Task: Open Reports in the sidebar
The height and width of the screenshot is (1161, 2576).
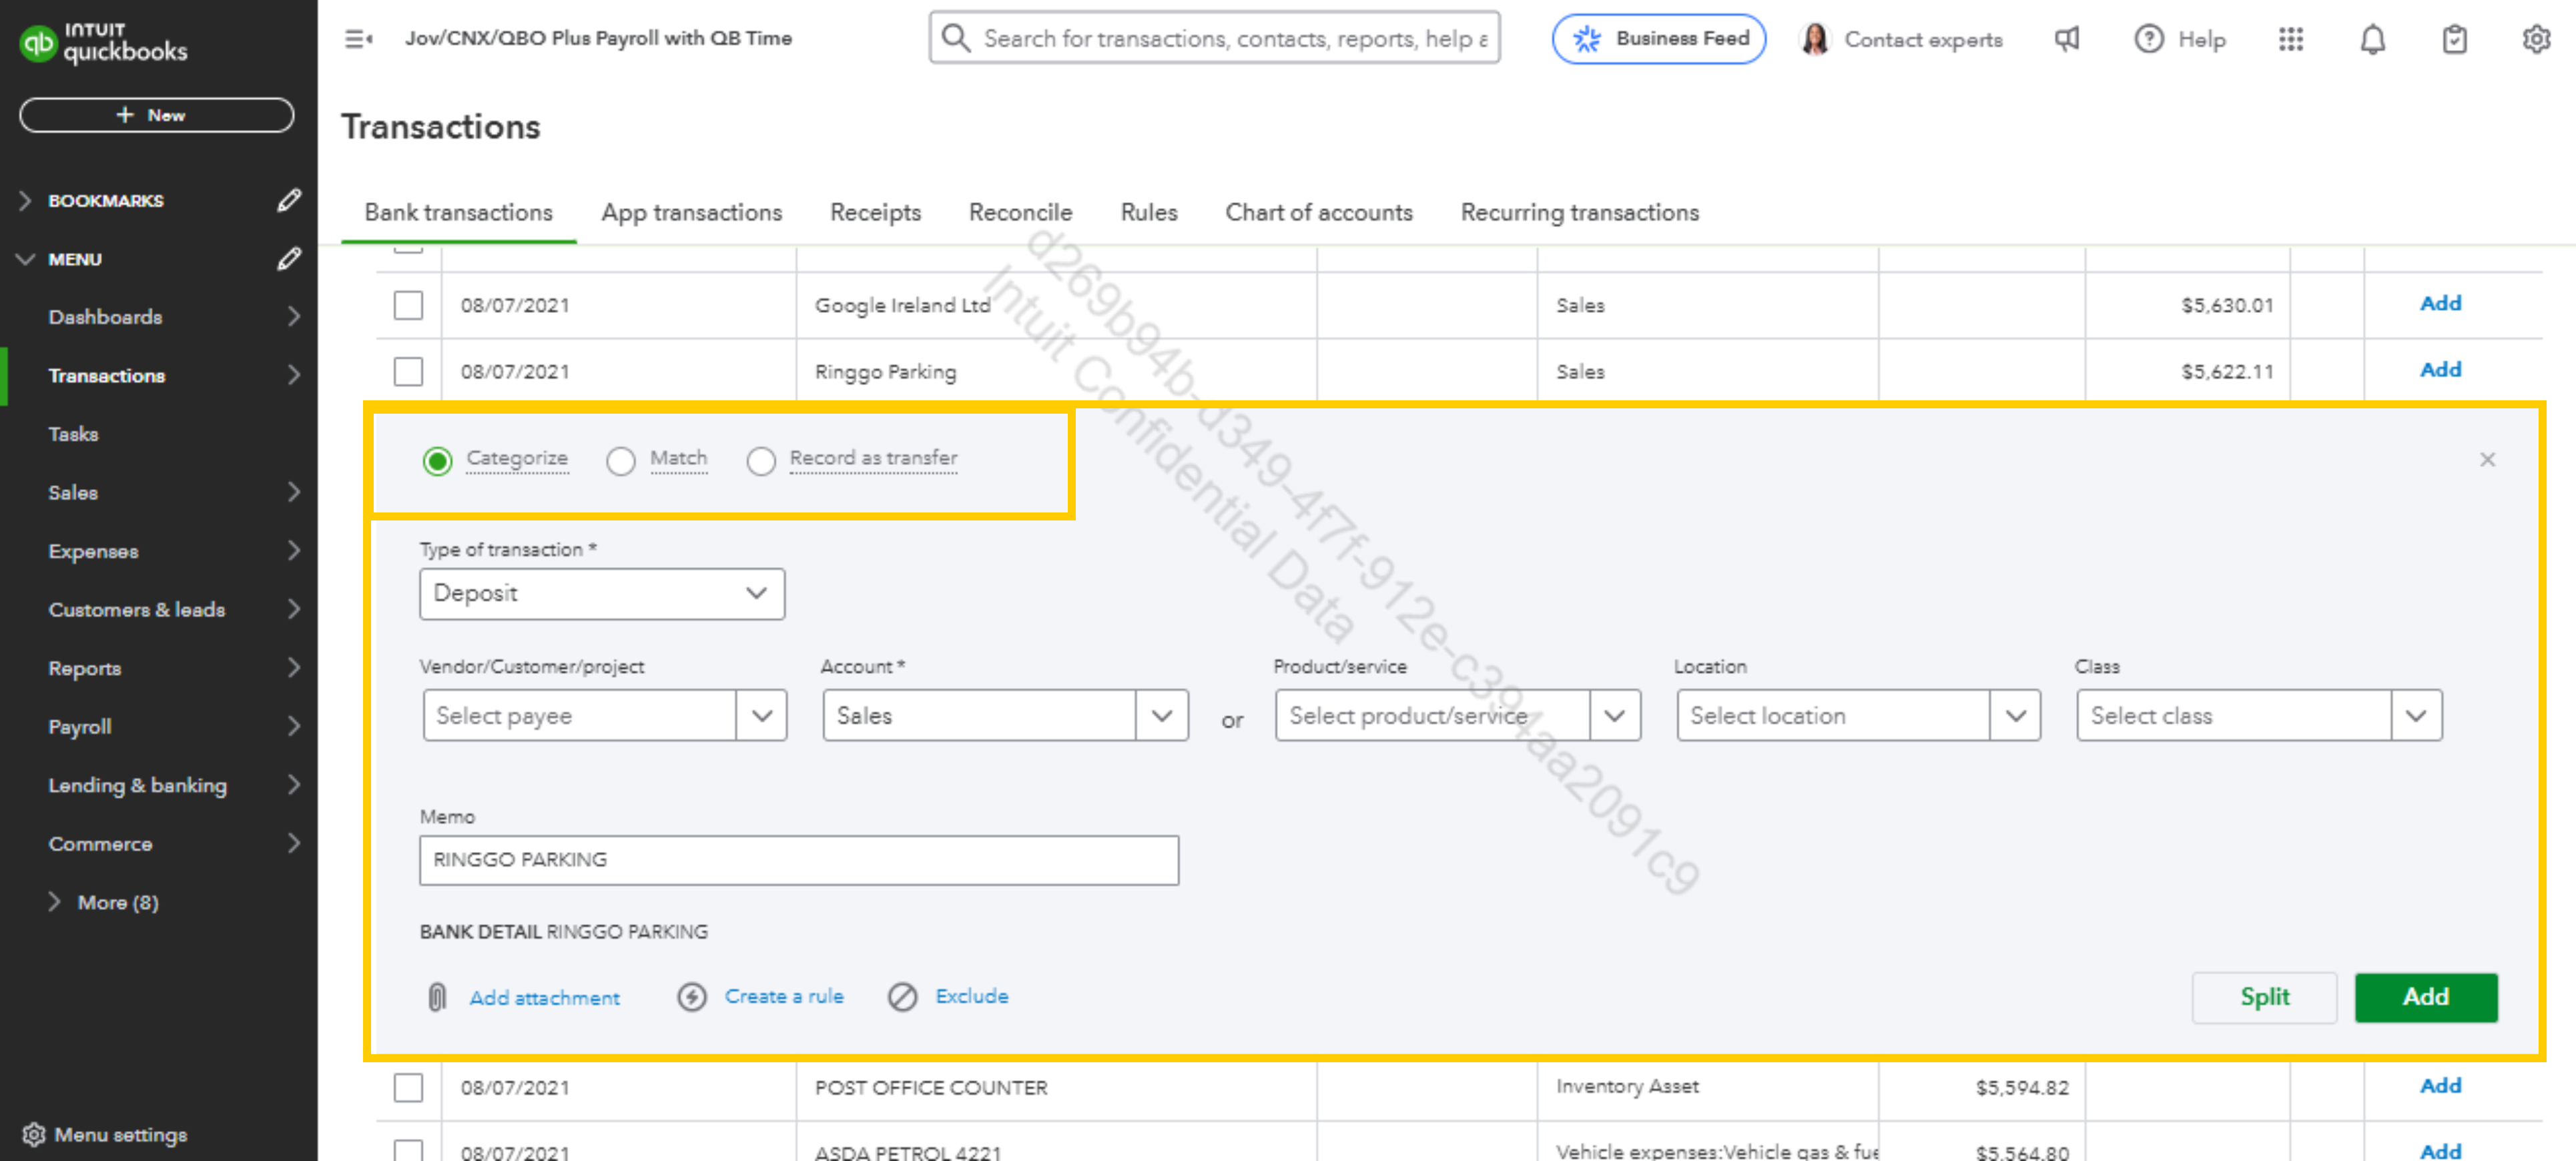Action: point(84,668)
